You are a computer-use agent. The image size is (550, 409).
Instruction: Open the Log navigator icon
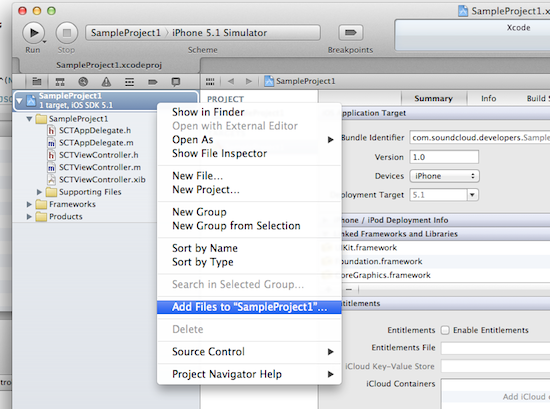pyautogui.click(x=176, y=82)
